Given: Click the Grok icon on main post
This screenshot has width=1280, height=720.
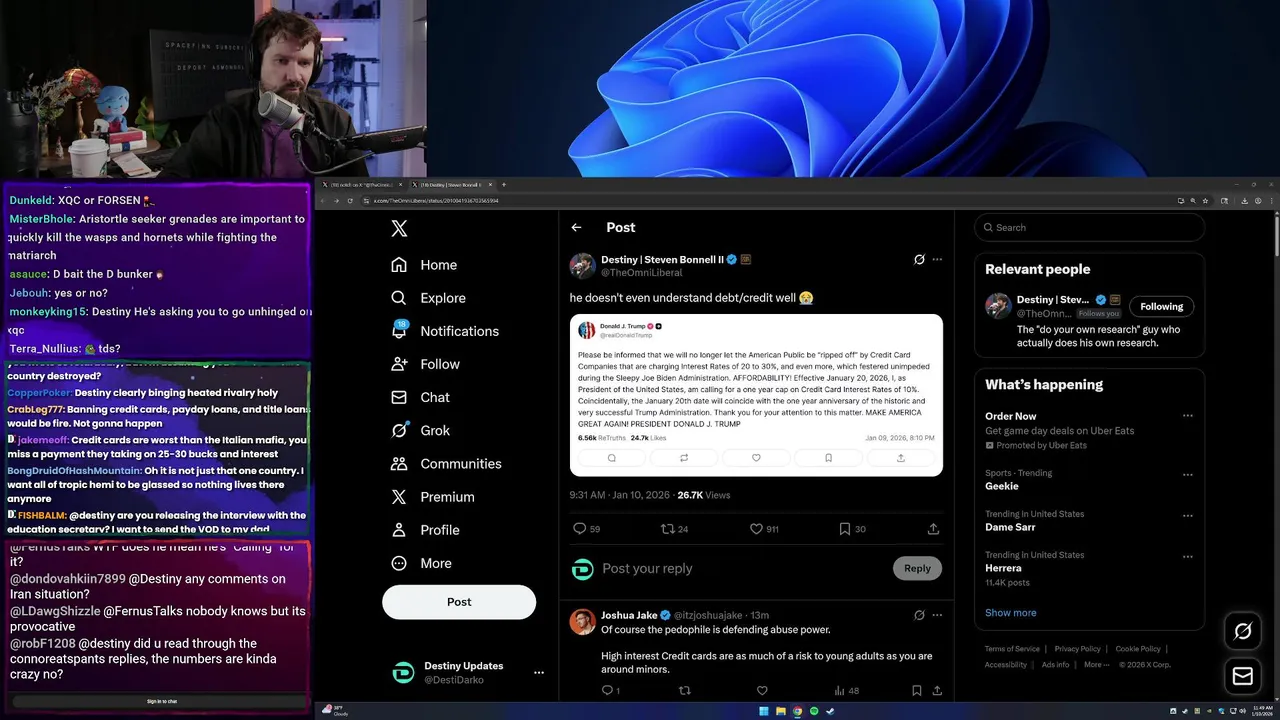Looking at the screenshot, I should point(919,259).
